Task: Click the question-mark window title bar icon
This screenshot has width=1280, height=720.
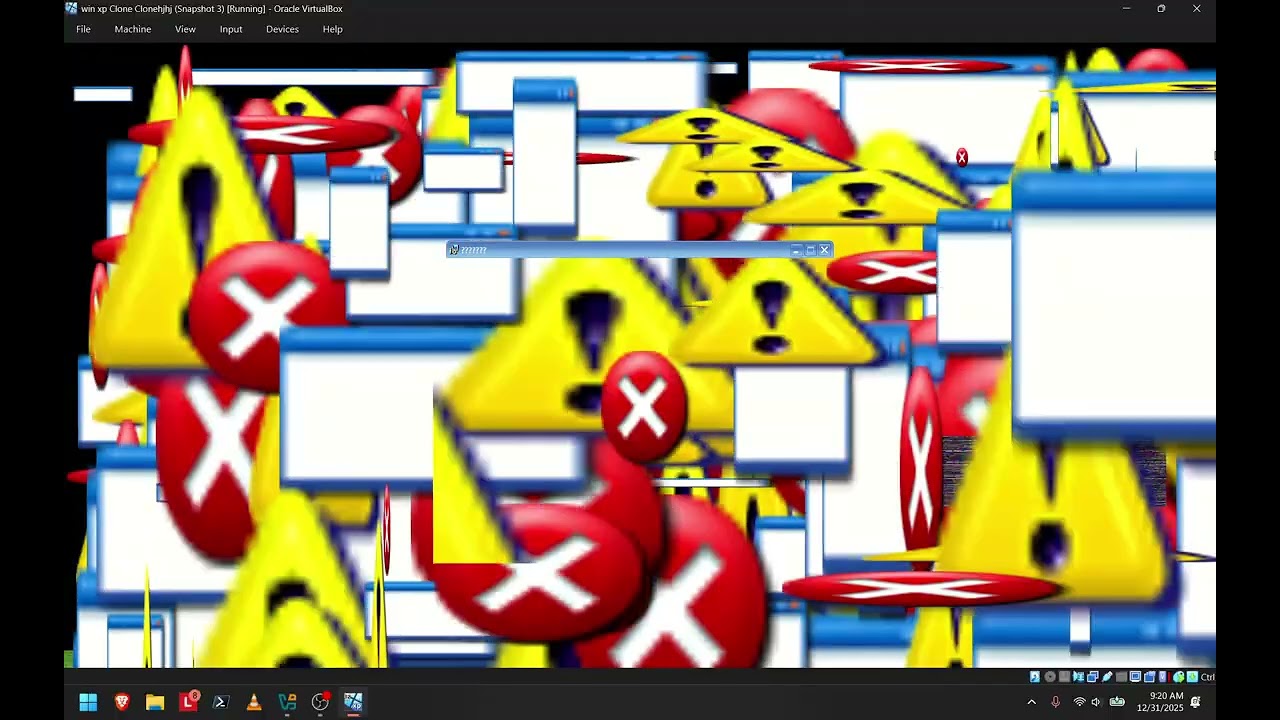Action: [453, 249]
